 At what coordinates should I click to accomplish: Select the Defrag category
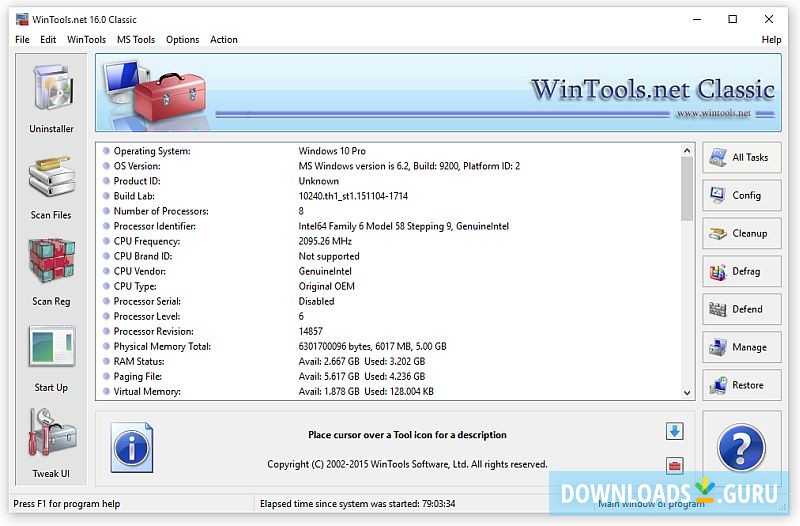pos(741,271)
